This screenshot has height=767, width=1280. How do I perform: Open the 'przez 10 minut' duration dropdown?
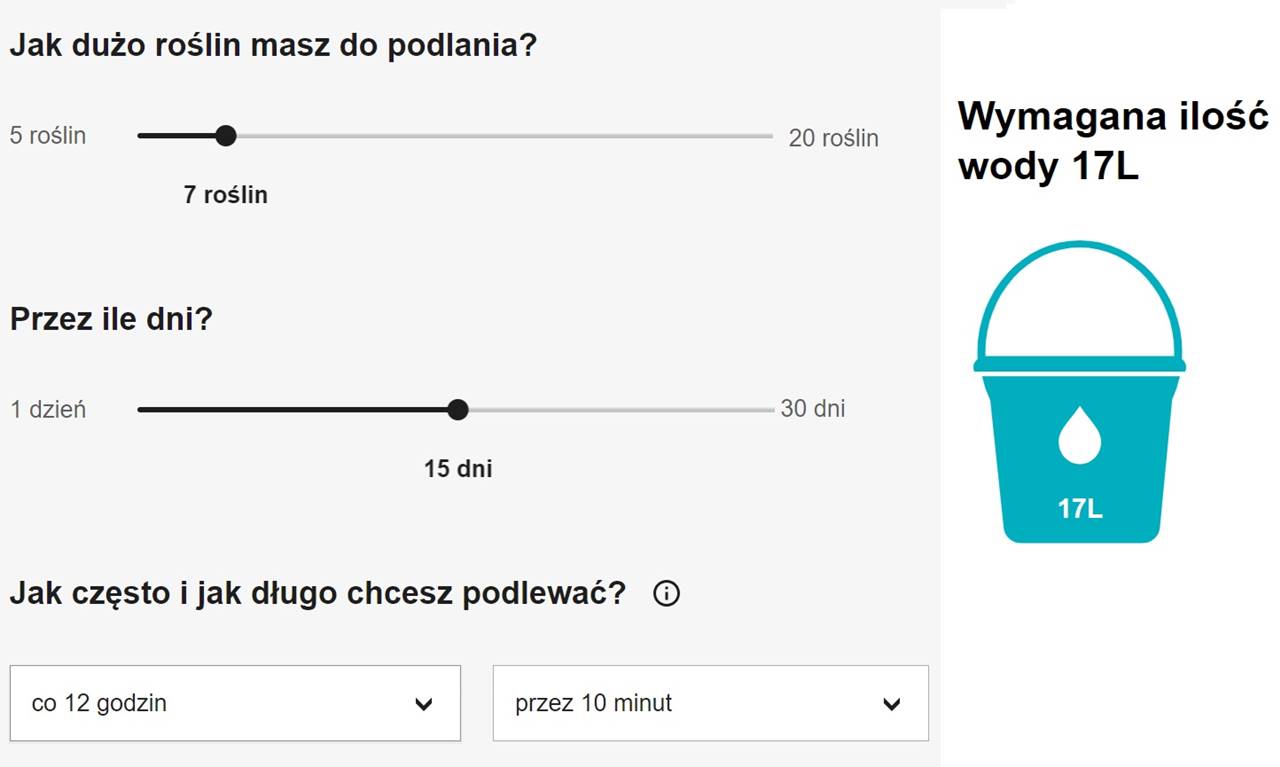pyautogui.click(x=710, y=704)
